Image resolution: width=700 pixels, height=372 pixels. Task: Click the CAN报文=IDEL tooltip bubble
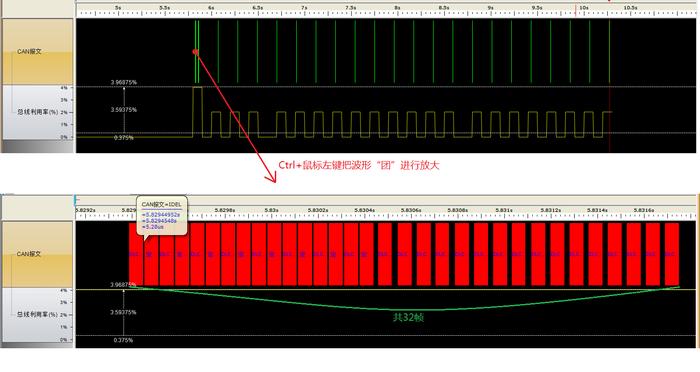click(162, 215)
